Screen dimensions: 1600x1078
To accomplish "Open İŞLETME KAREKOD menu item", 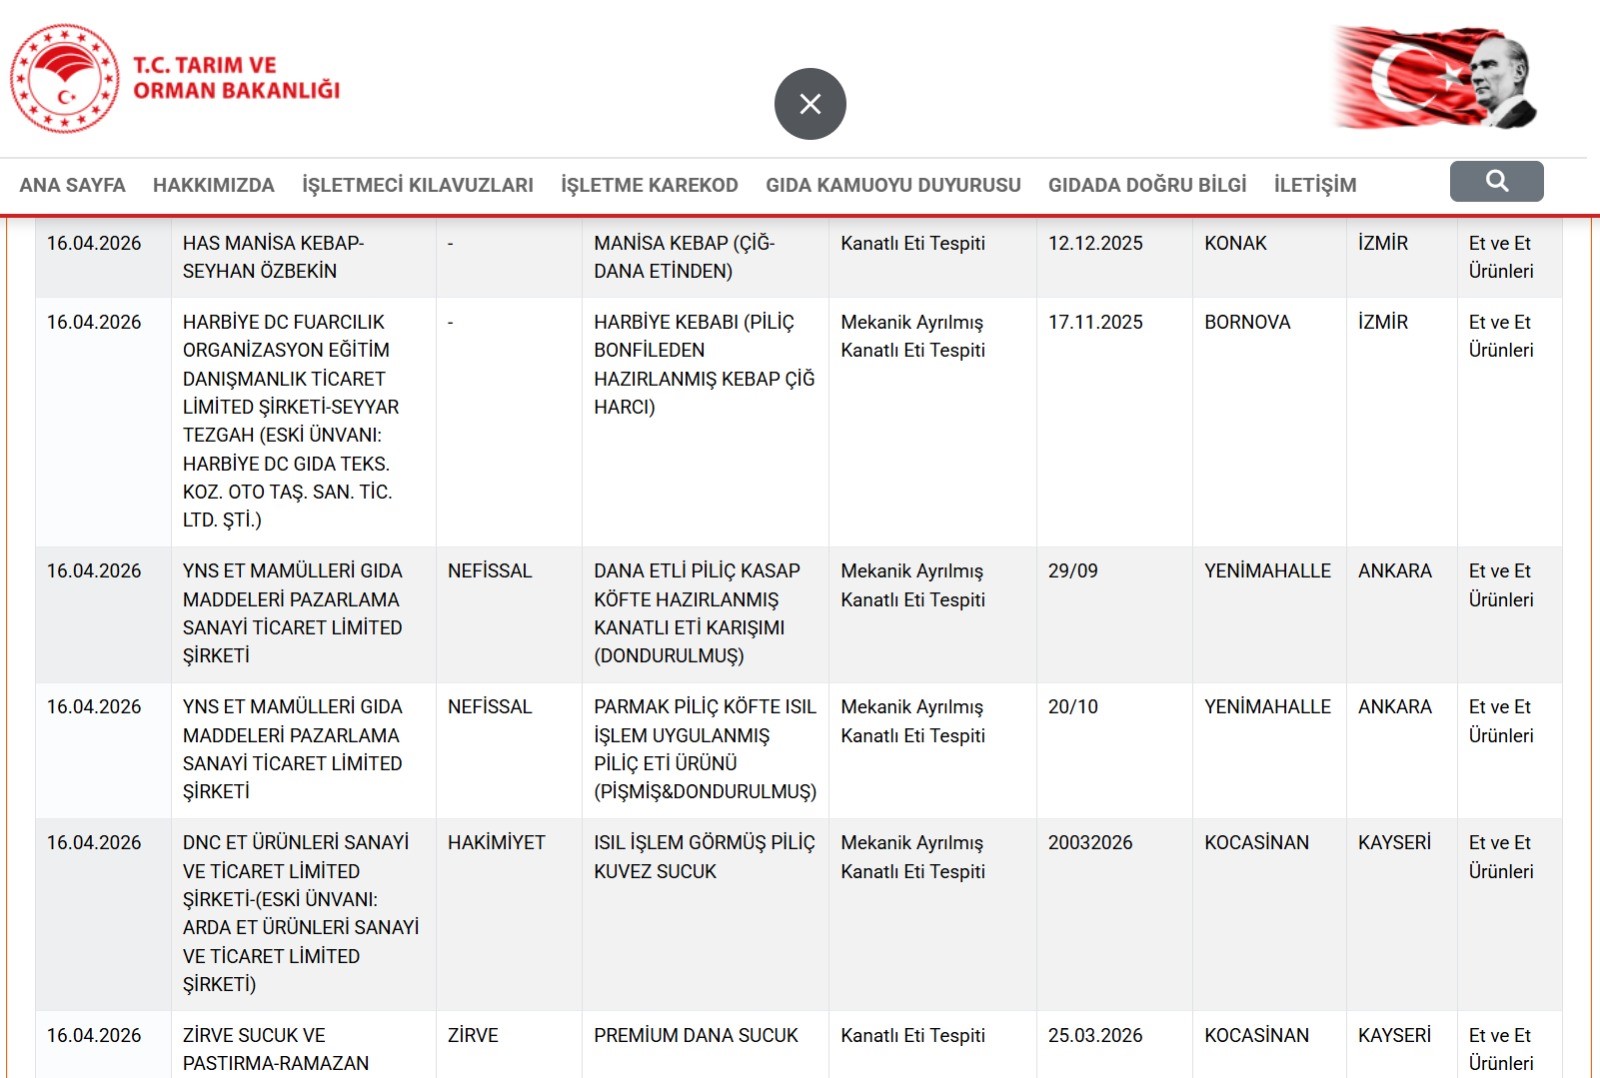I will [649, 185].
